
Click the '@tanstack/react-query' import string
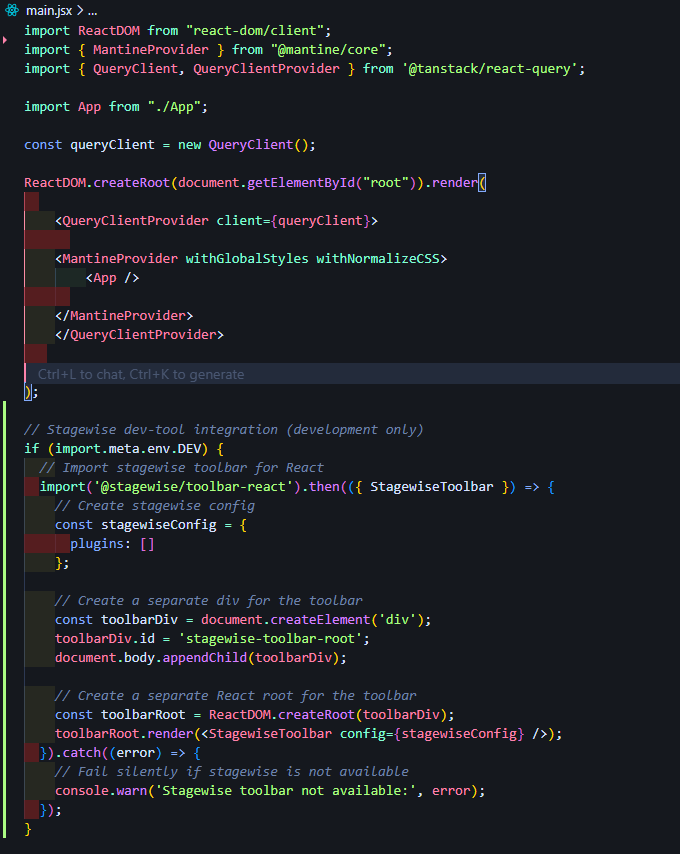489,69
